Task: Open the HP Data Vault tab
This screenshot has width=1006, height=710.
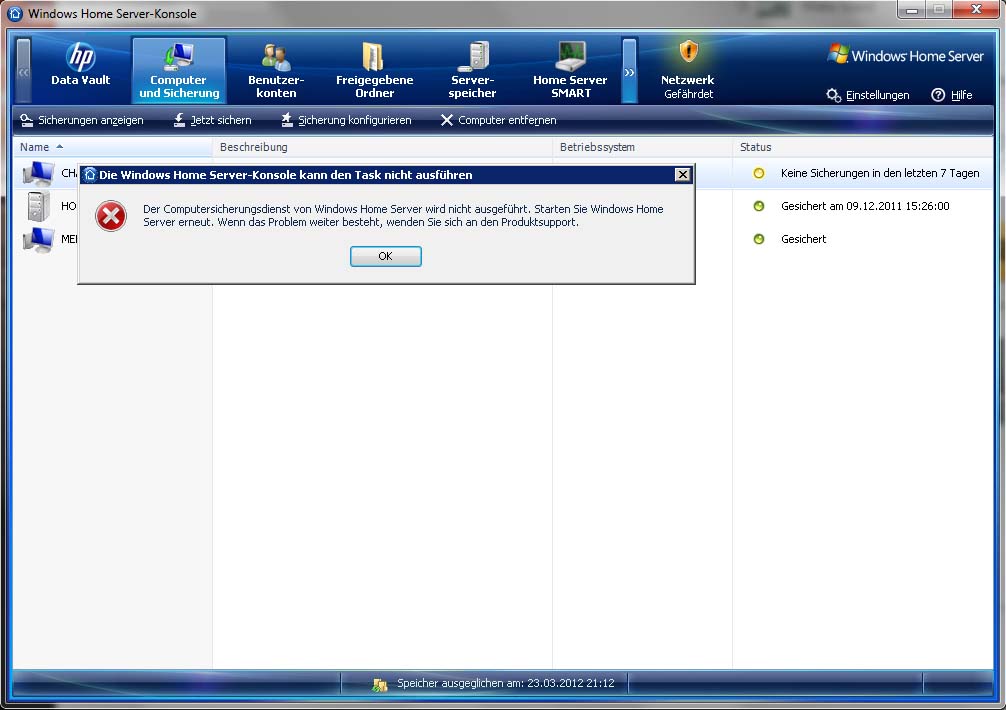Action: pyautogui.click(x=81, y=66)
